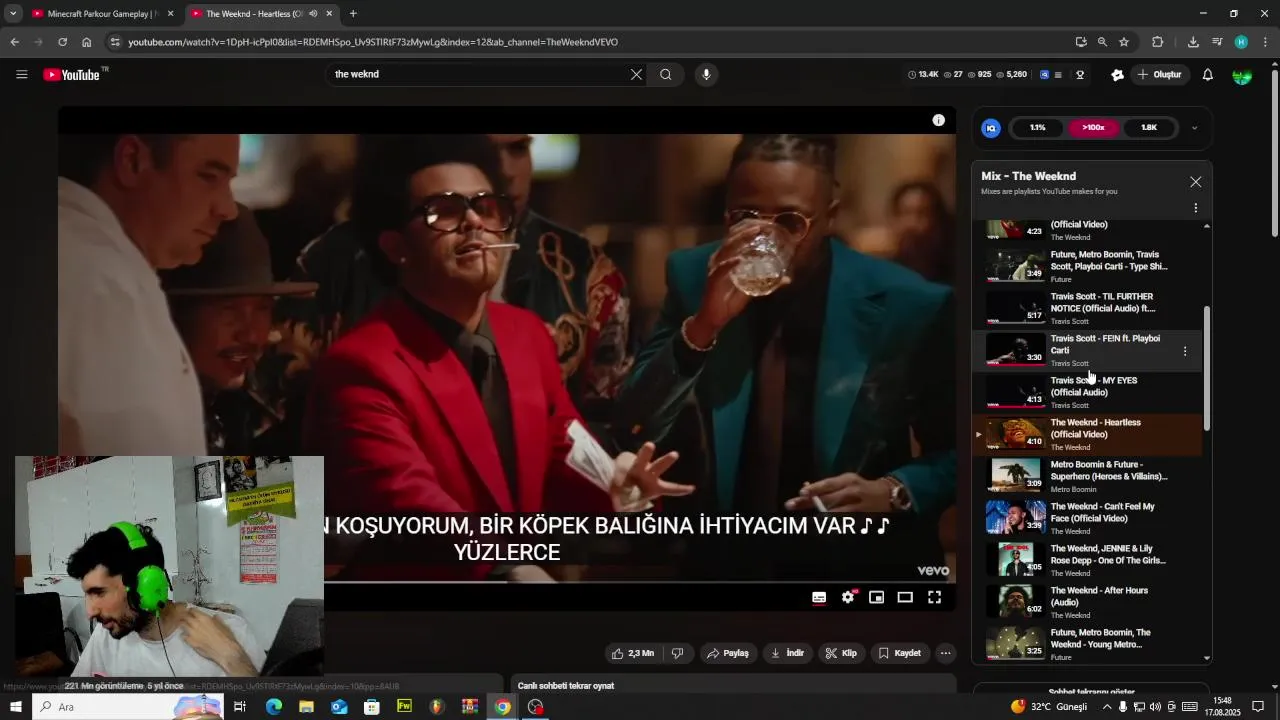
Task: Open File Explorer from the taskbar
Action: pos(306,707)
